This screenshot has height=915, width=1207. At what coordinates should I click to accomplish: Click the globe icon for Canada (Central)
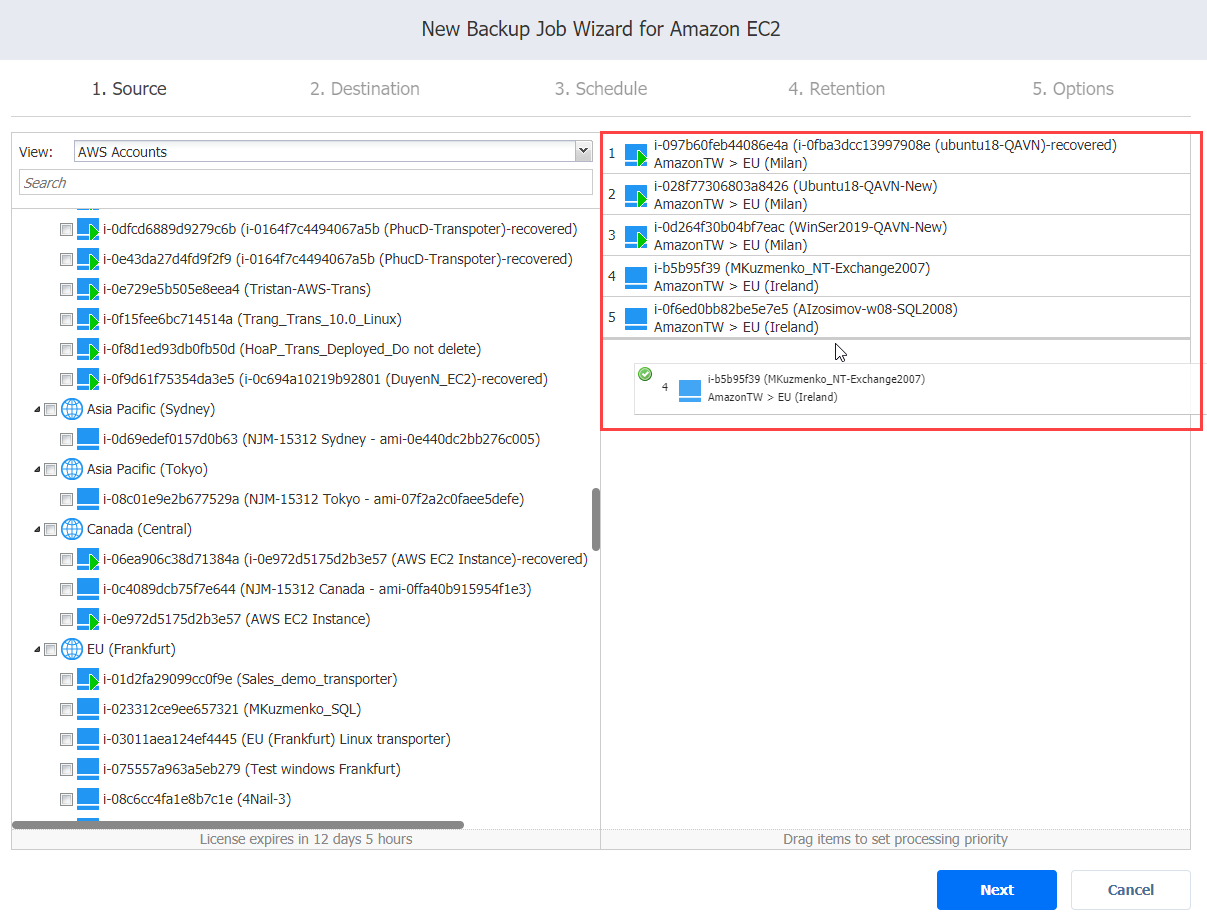point(72,529)
